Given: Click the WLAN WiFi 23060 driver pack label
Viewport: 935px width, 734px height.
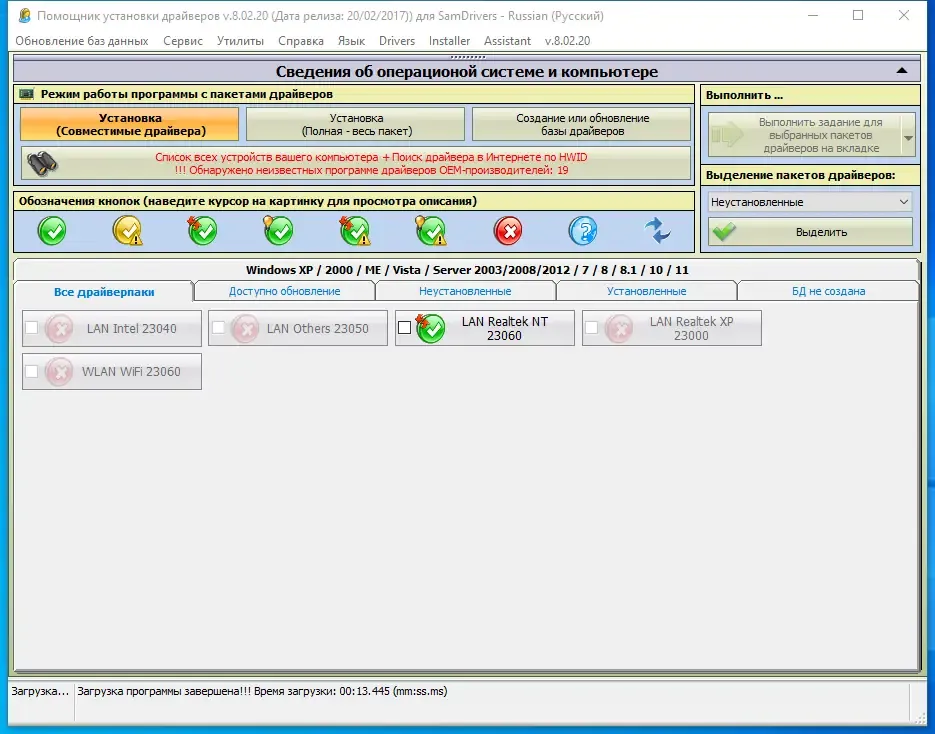Looking at the screenshot, I should tap(131, 371).
